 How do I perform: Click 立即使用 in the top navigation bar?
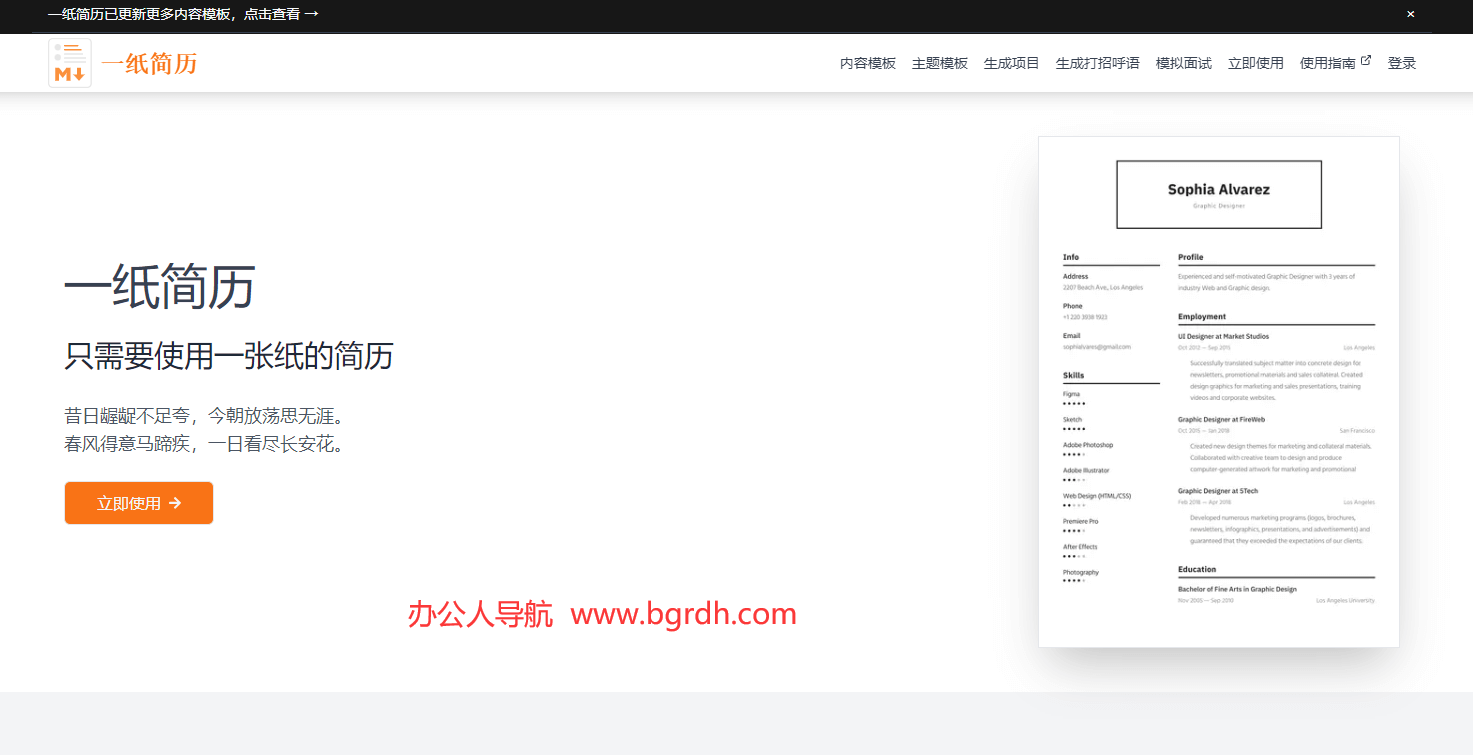point(1255,63)
